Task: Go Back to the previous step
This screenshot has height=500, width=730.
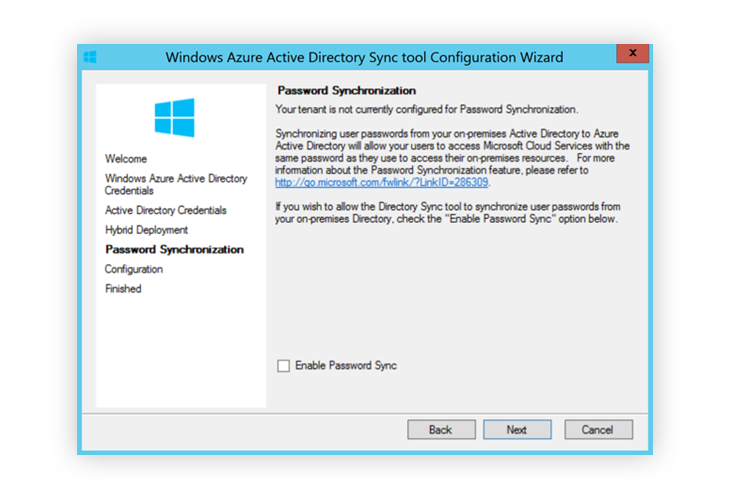Action: (441, 429)
